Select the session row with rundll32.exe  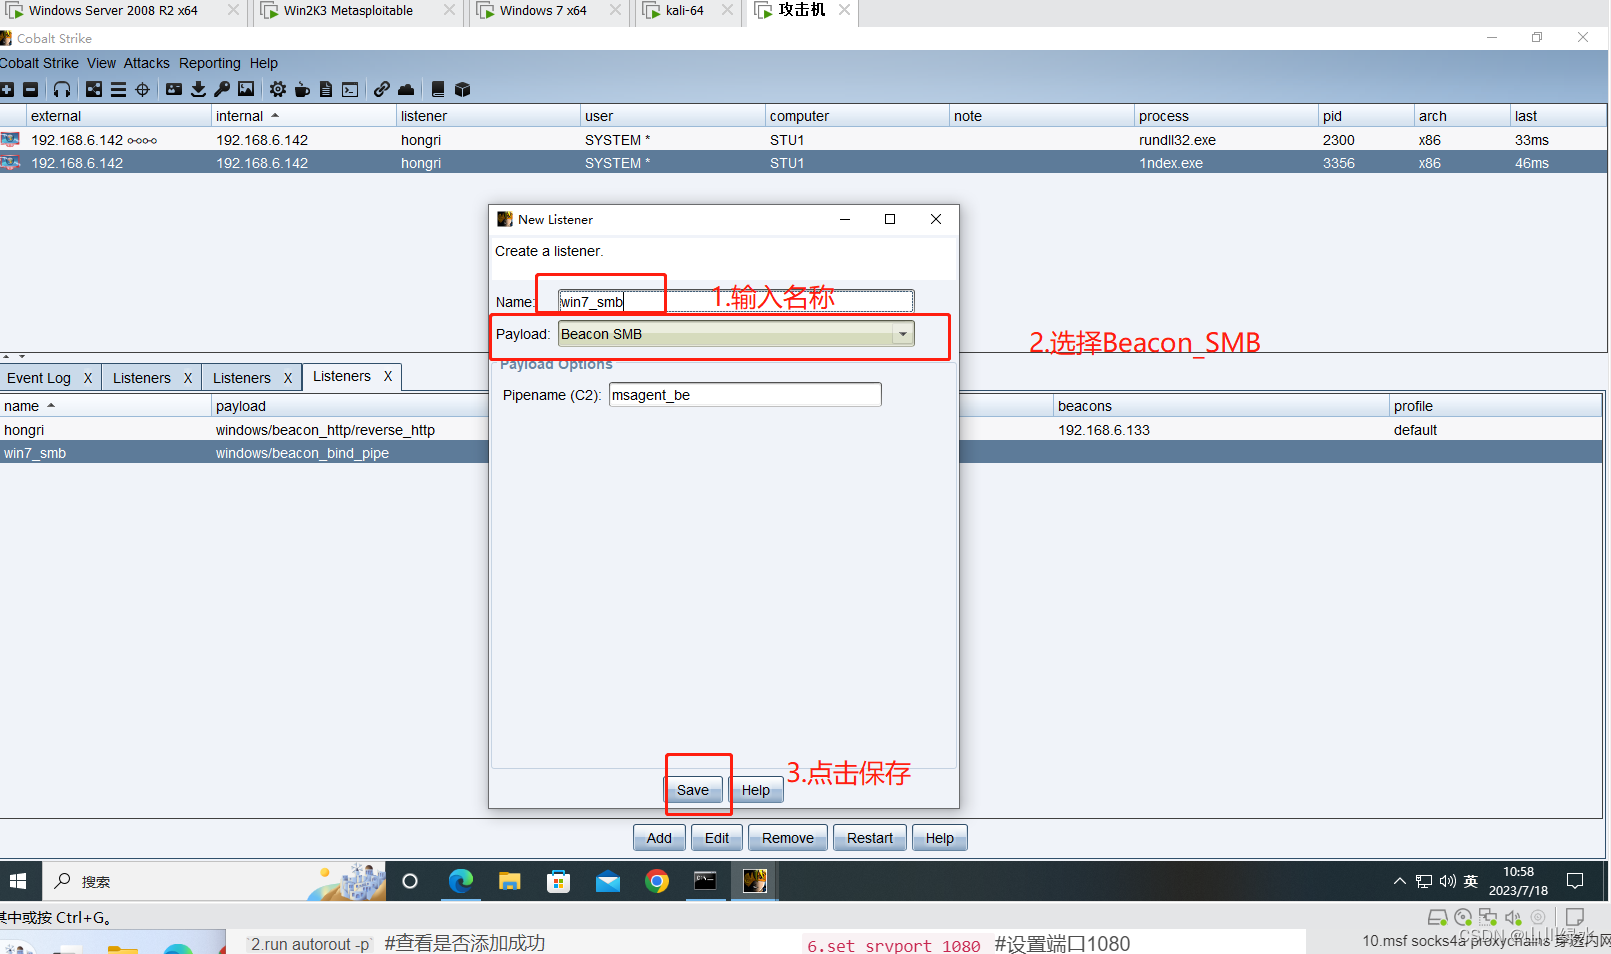pyautogui.click(x=804, y=140)
